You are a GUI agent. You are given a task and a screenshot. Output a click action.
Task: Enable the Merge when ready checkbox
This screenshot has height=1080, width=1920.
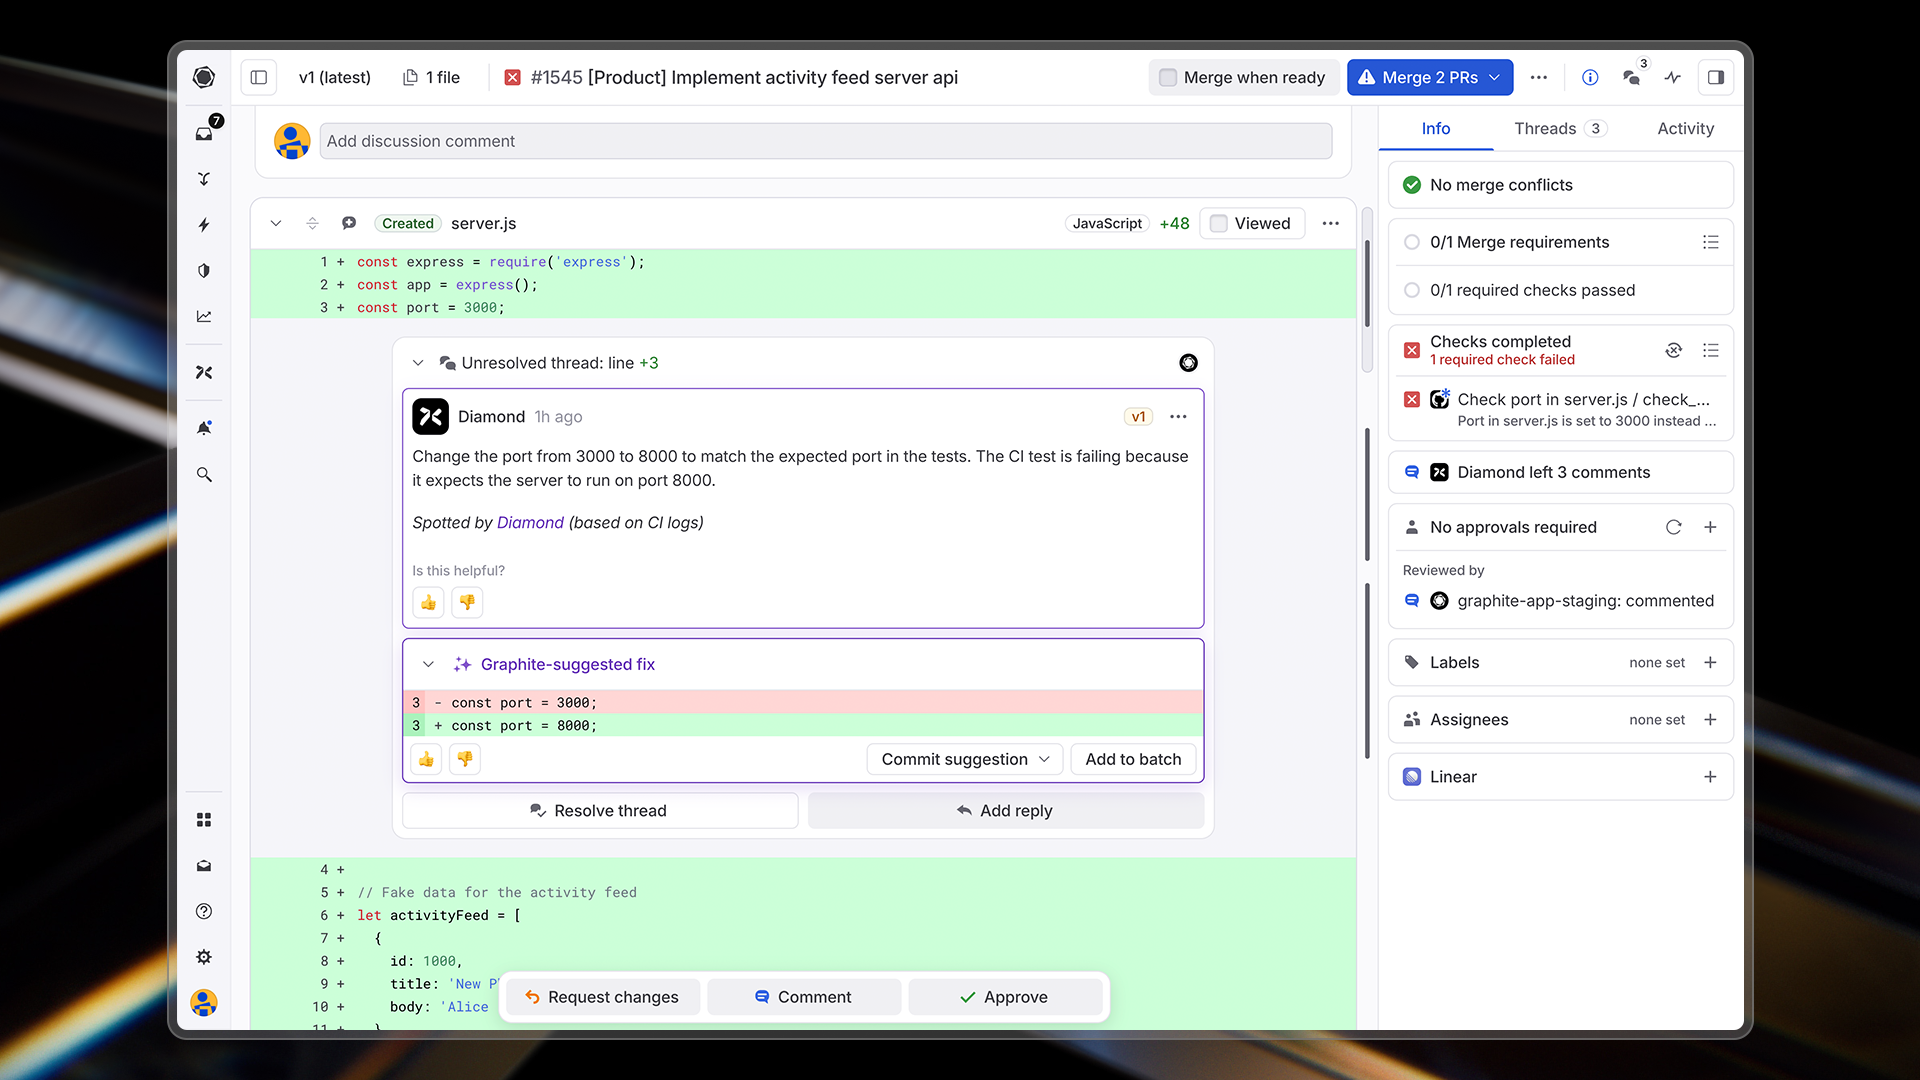point(1168,77)
